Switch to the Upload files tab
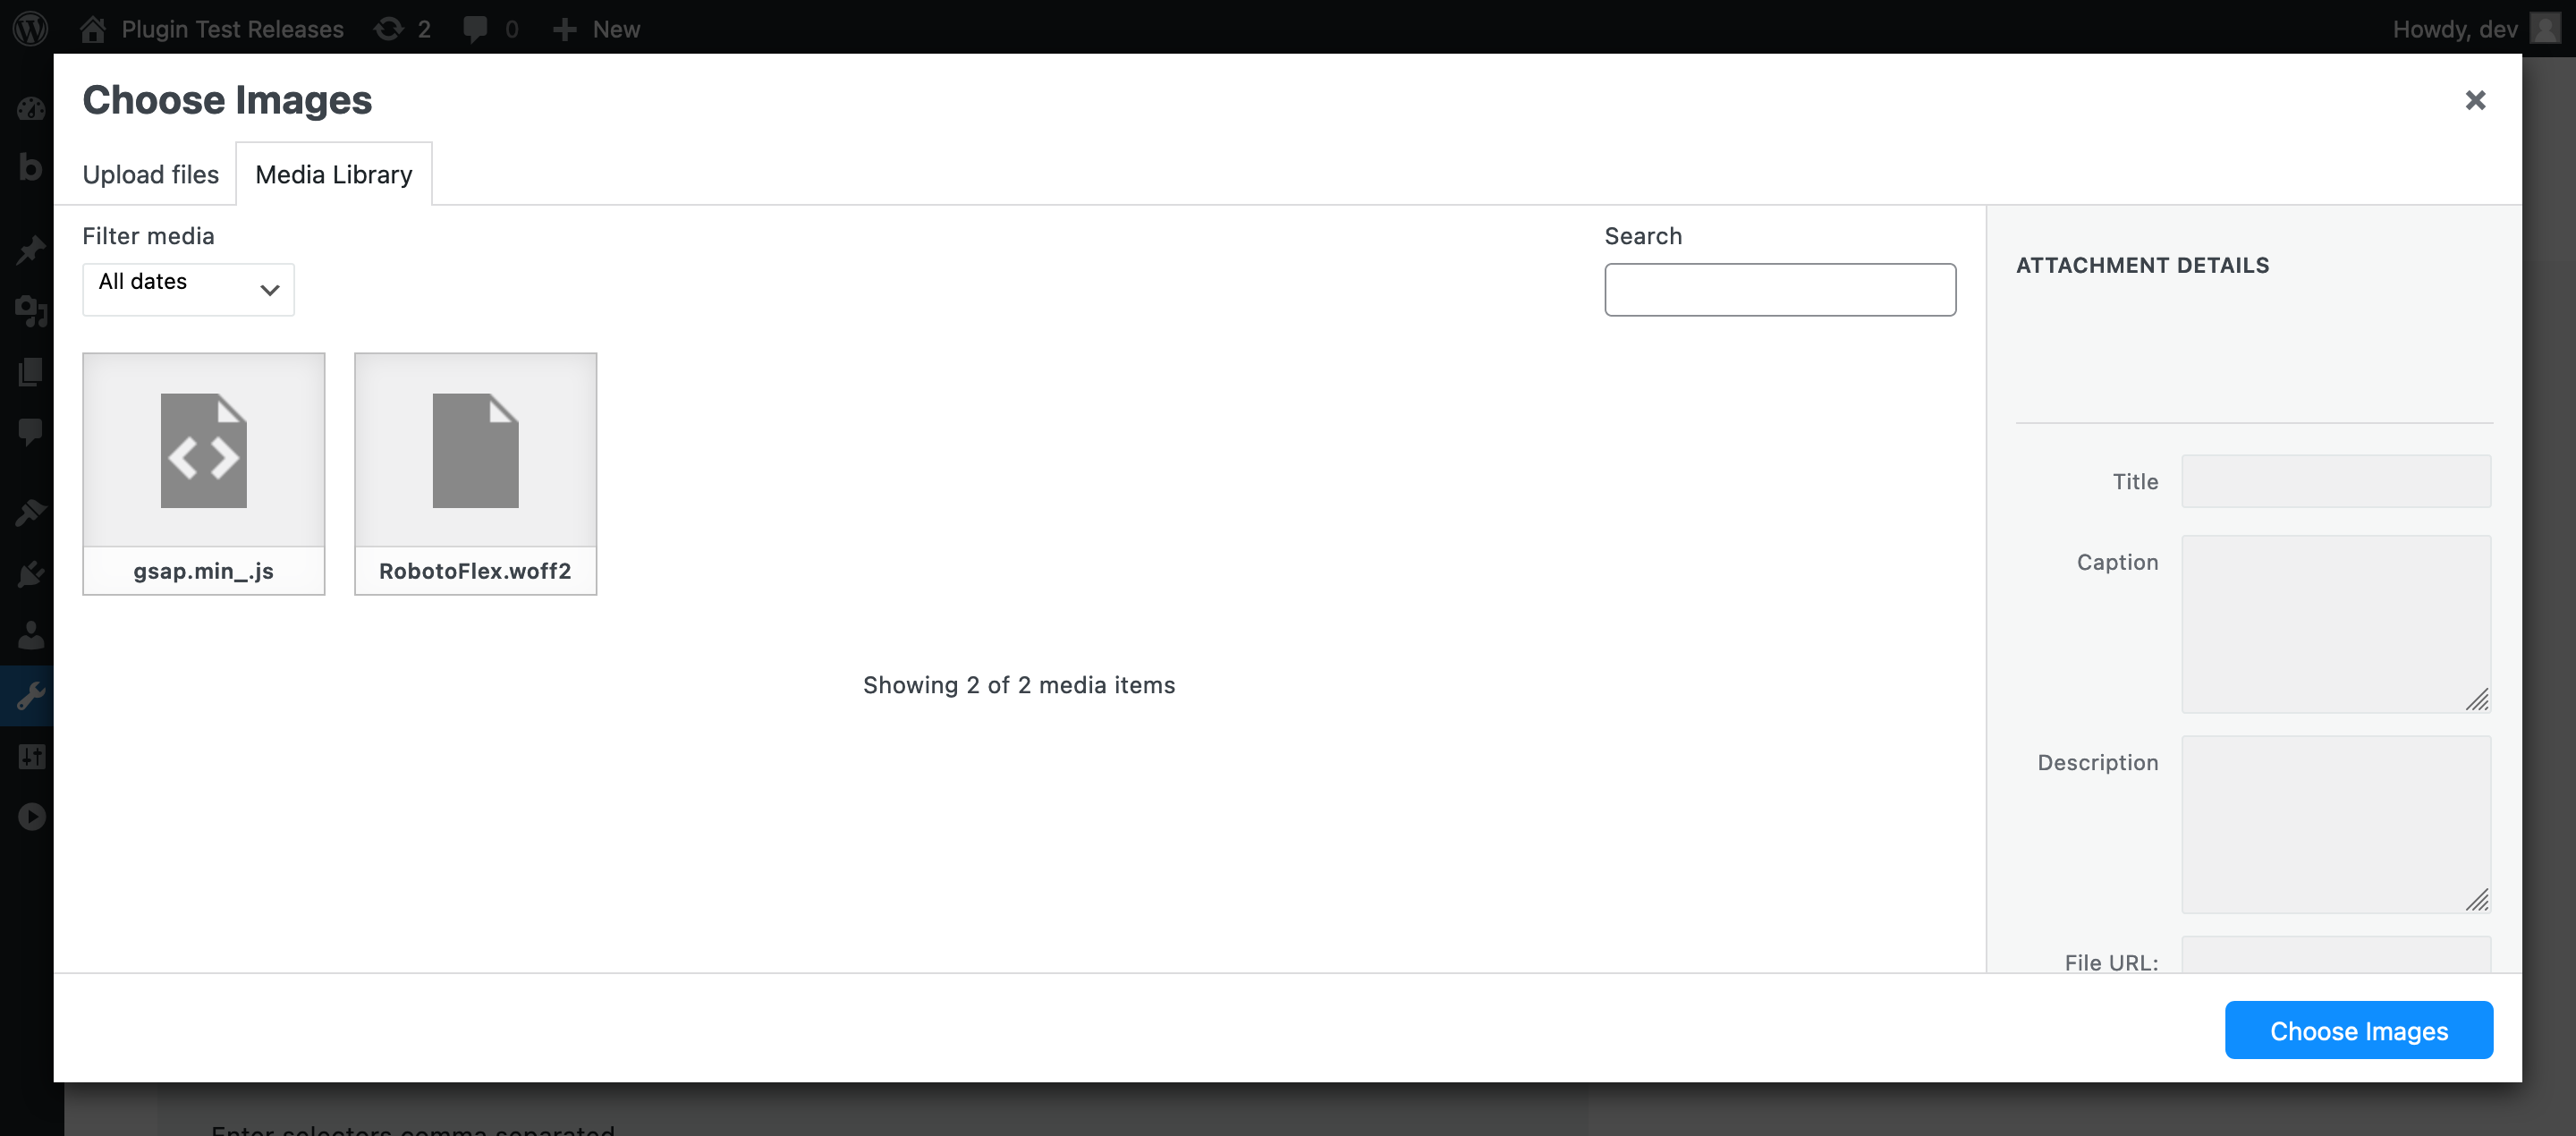Screen dimensions: 2576x1136 (151, 174)
